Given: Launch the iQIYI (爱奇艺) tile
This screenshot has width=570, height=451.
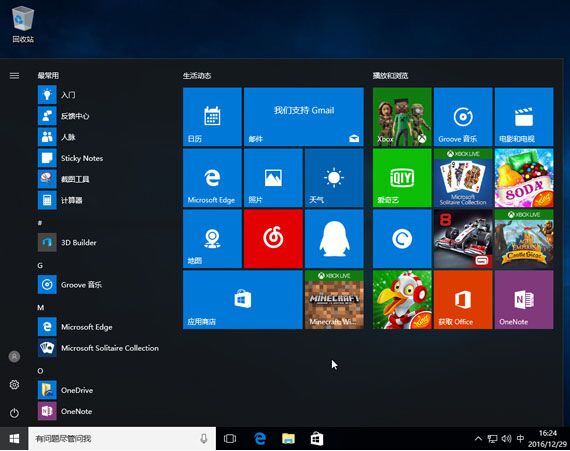Looking at the screenshot, I should [x=402, y=178].
